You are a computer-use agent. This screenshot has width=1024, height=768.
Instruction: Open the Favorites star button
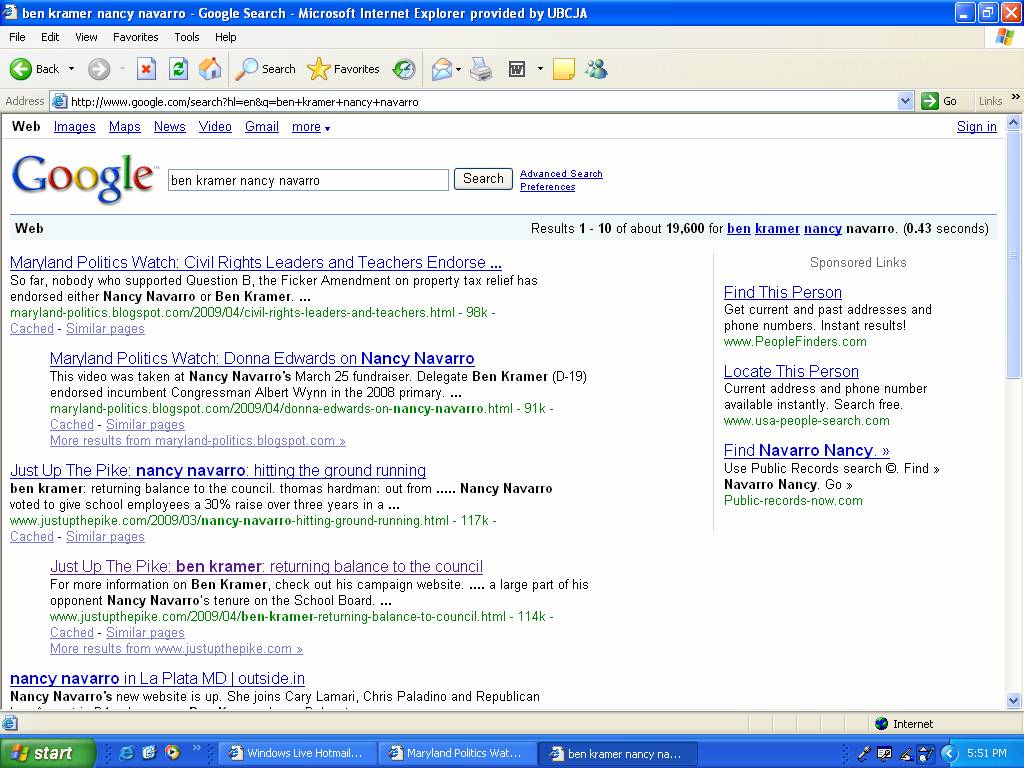343,69
